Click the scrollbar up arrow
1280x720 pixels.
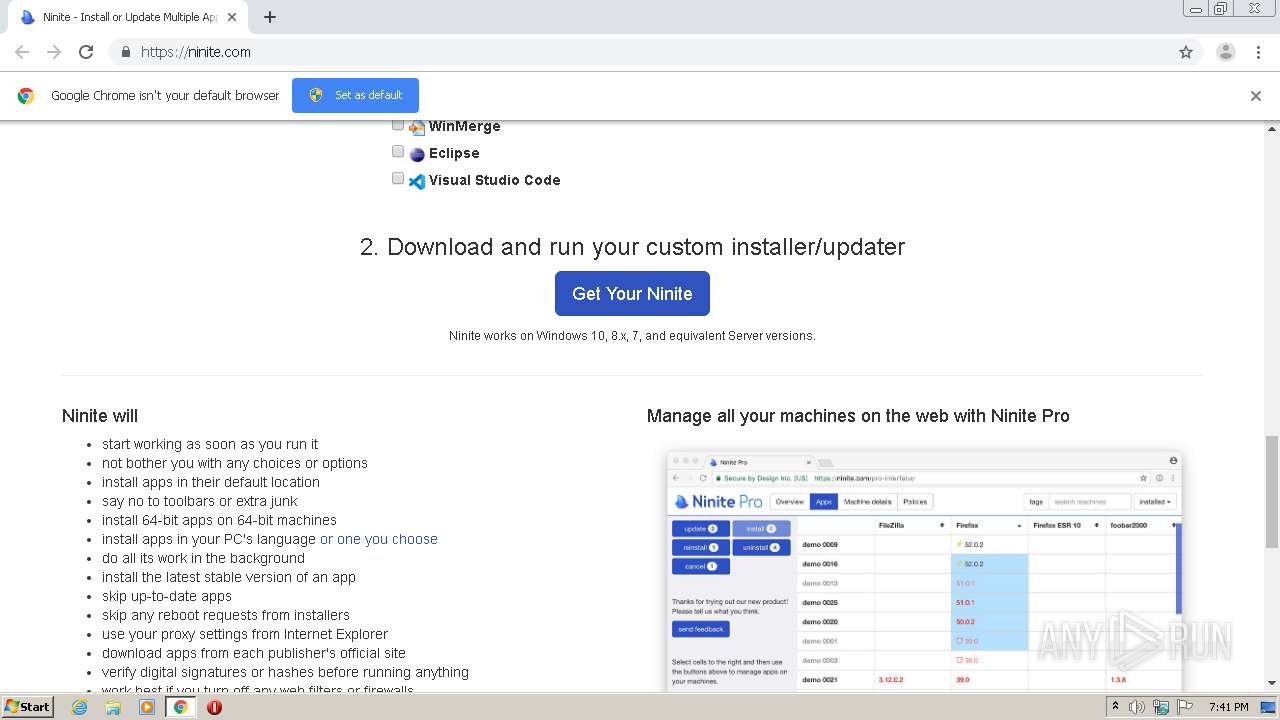1272,129
